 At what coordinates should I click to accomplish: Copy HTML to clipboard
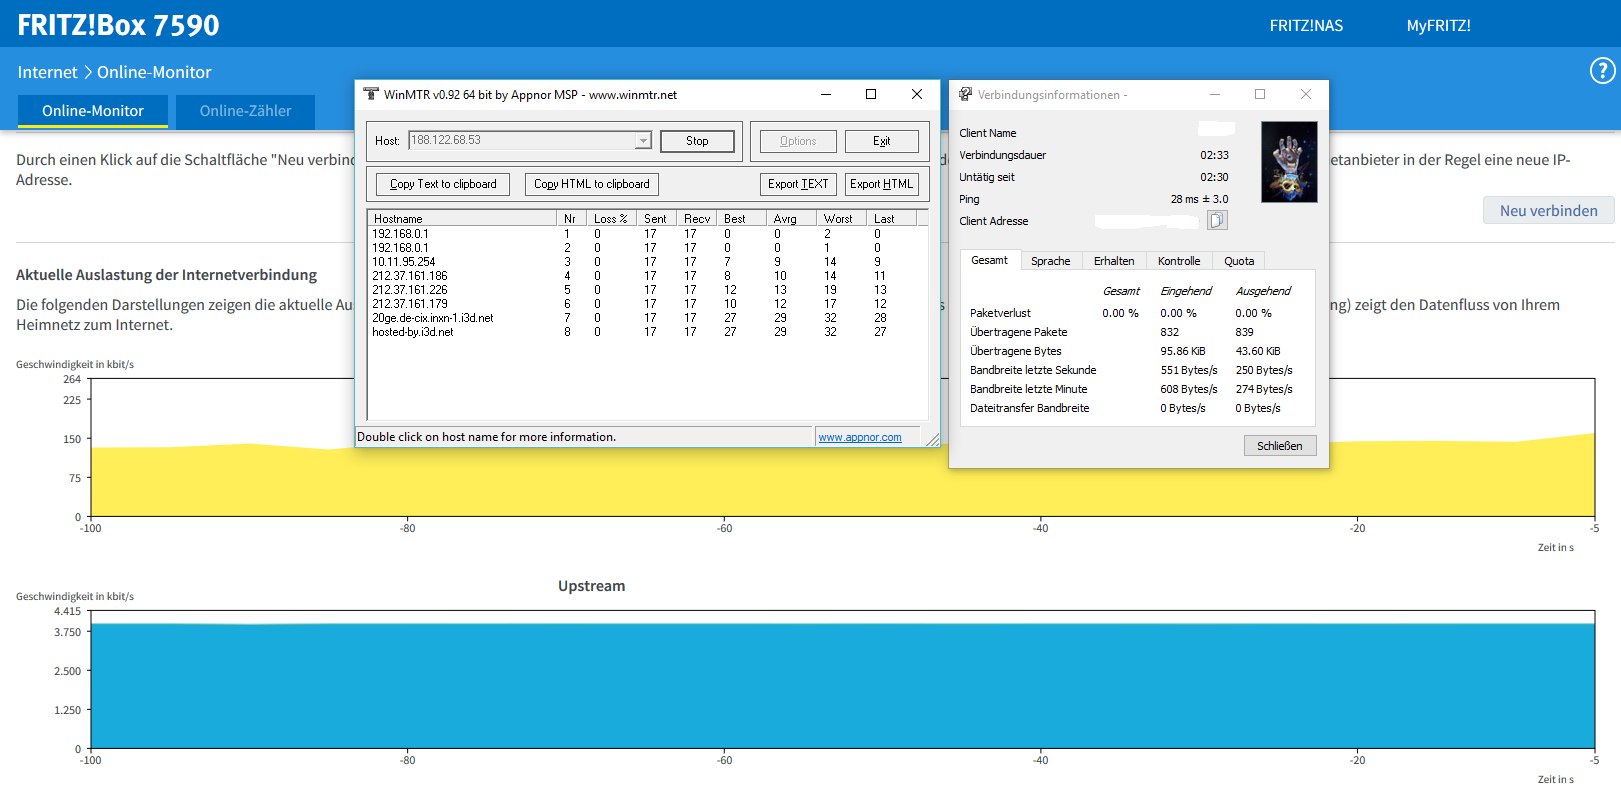[x=592, y=184]
